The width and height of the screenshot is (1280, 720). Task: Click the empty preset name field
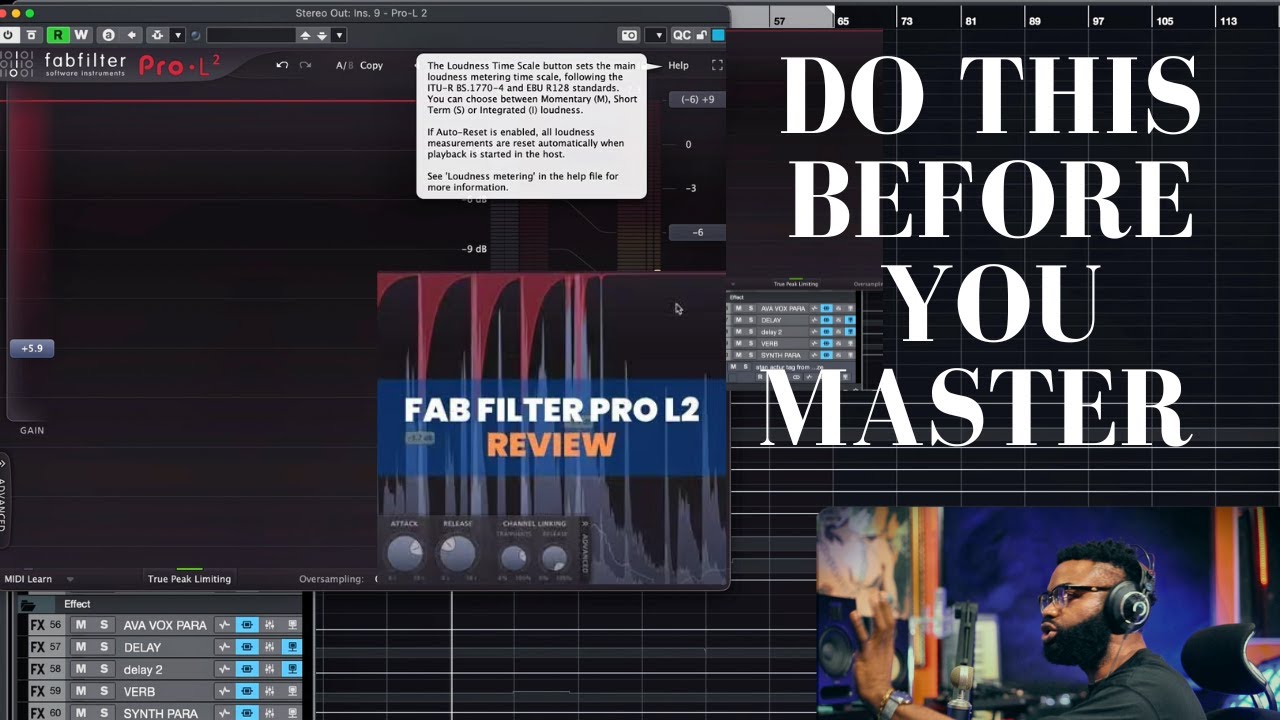pyautogui.click(x=250, y=35)
